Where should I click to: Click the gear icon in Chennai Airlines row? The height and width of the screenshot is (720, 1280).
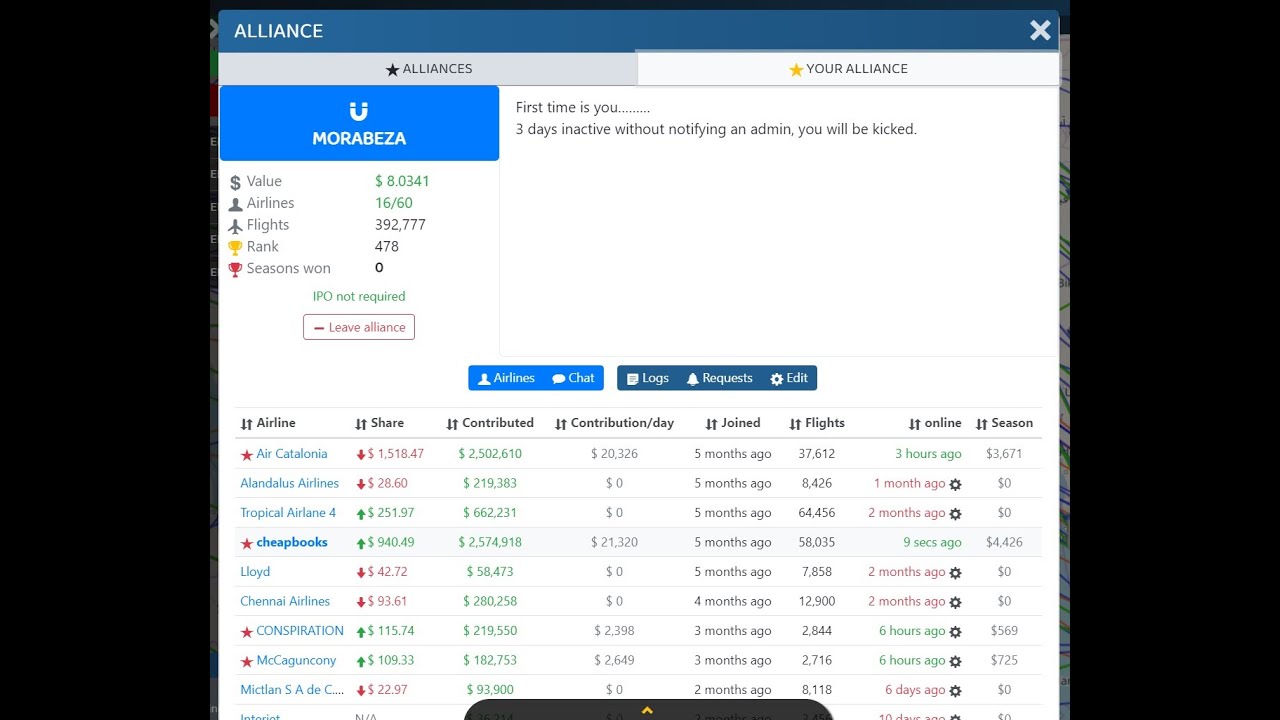[955, 603]
